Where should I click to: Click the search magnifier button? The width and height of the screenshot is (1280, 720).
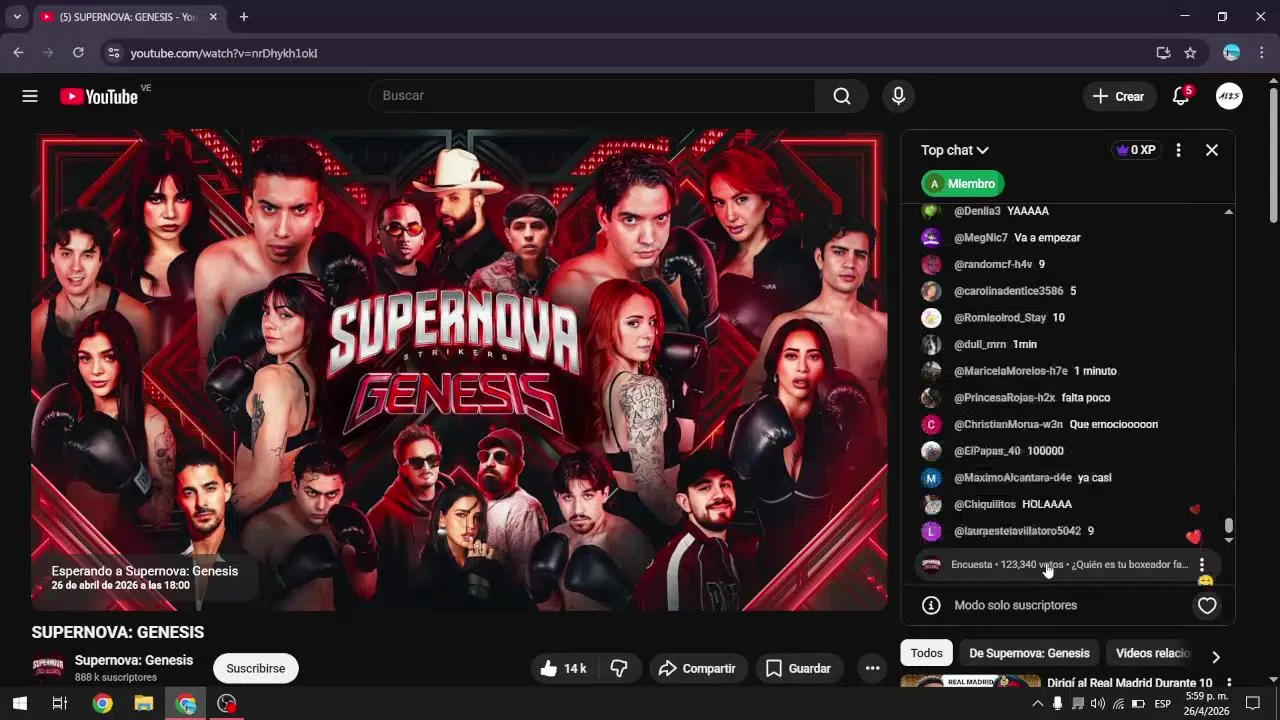(x=842, y=96)
